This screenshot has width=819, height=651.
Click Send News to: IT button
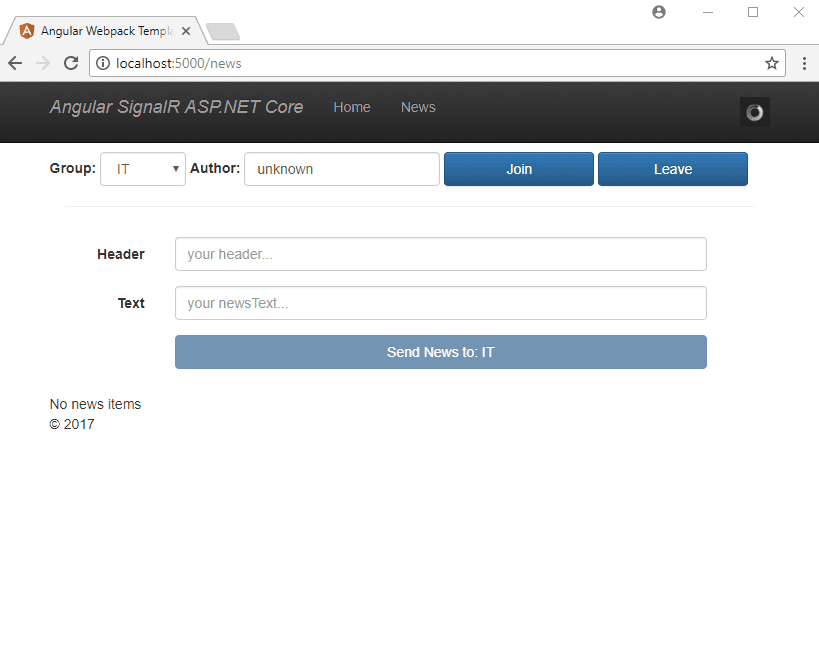440,352
